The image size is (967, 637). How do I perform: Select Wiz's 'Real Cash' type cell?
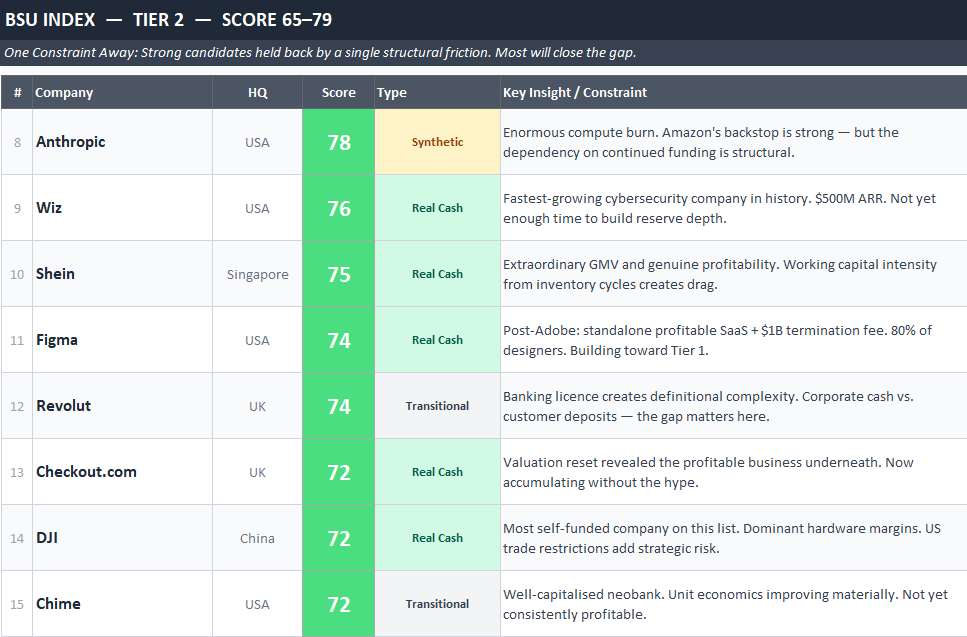click(437, 208)
